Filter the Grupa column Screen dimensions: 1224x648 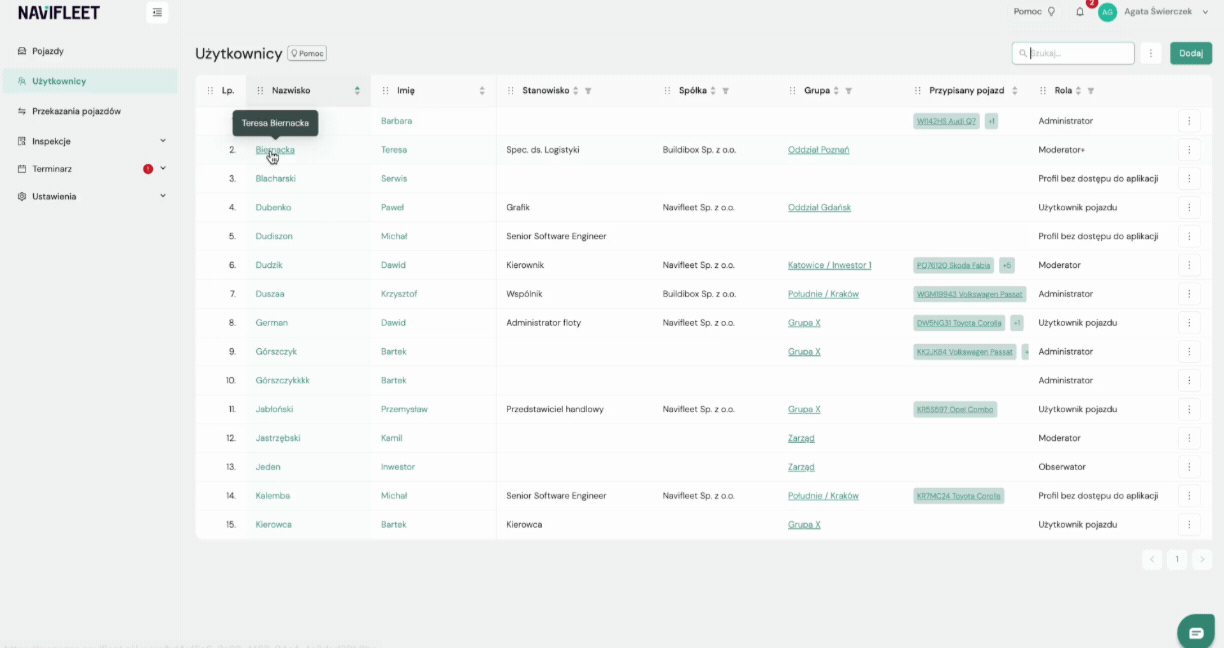click(x=848, y=91)
